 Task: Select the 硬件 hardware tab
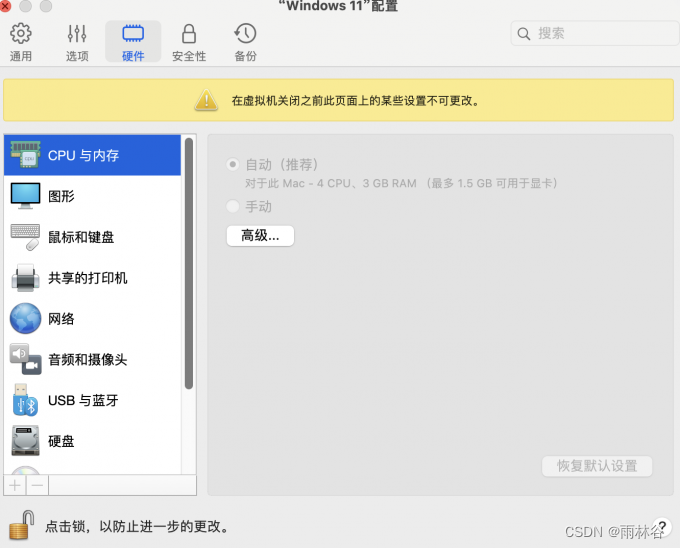point(133,42)
